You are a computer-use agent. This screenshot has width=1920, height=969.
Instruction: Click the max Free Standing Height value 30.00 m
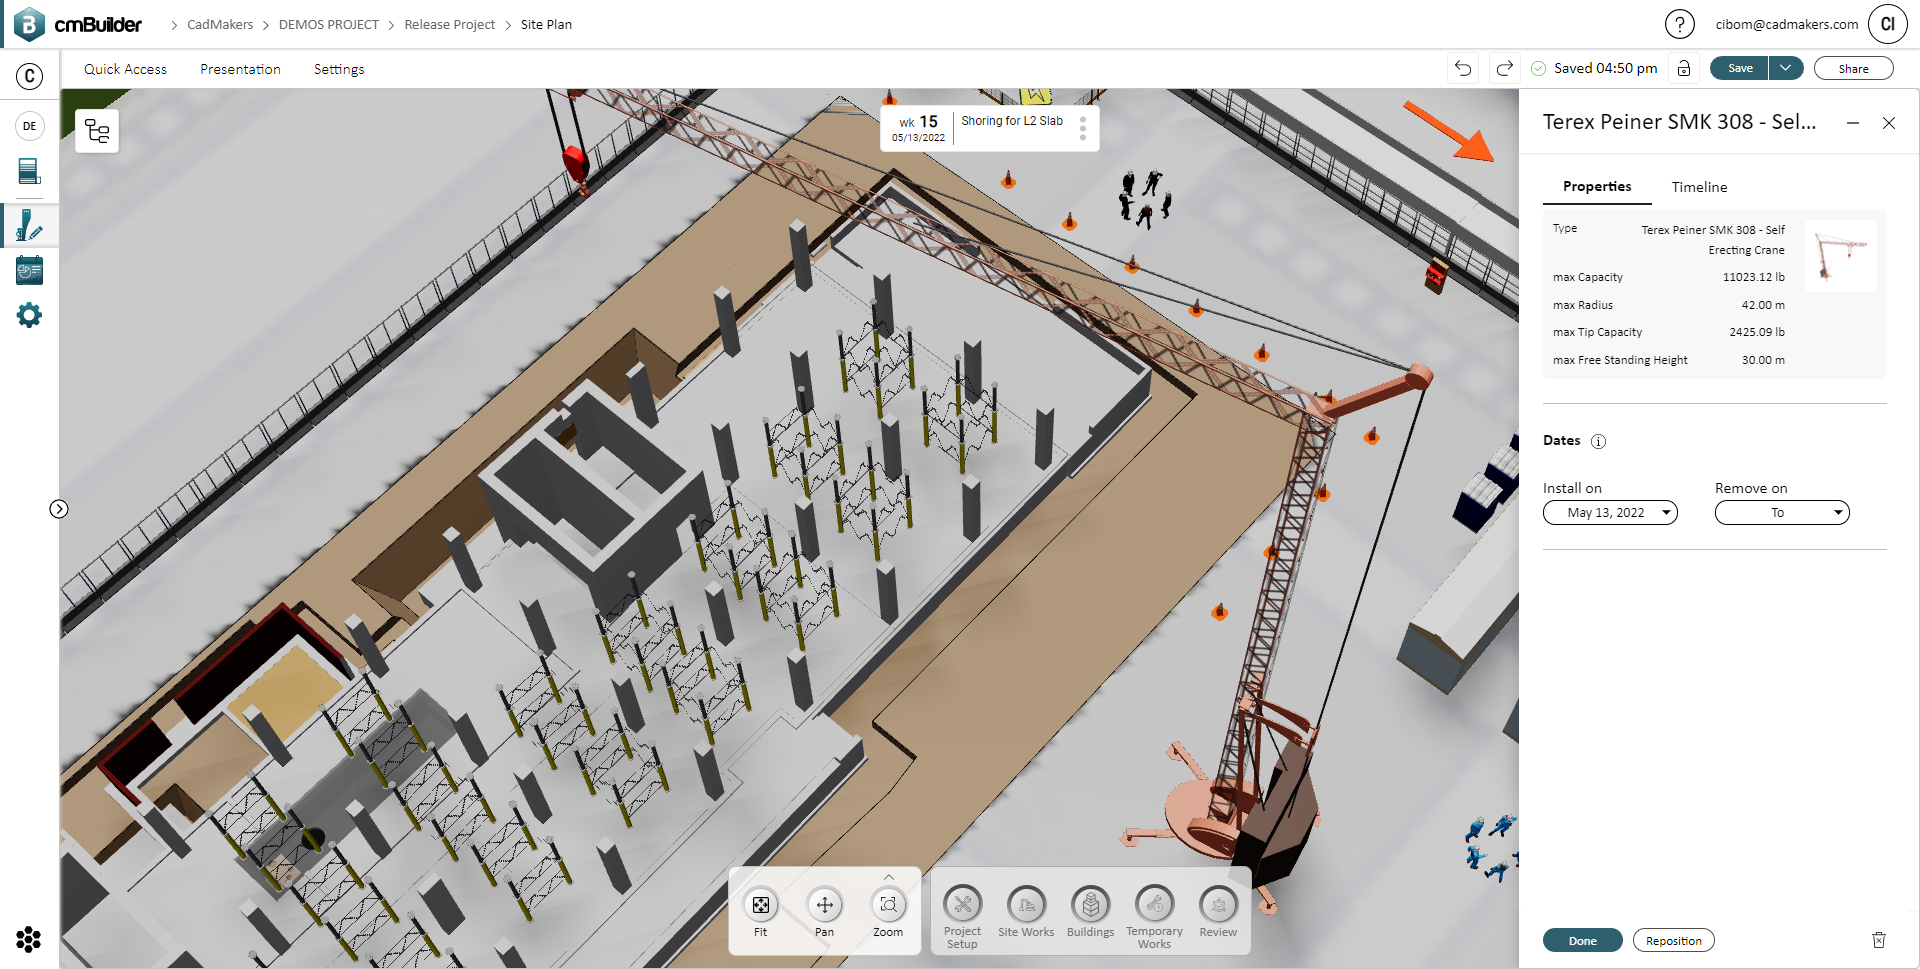(1763, 360)
